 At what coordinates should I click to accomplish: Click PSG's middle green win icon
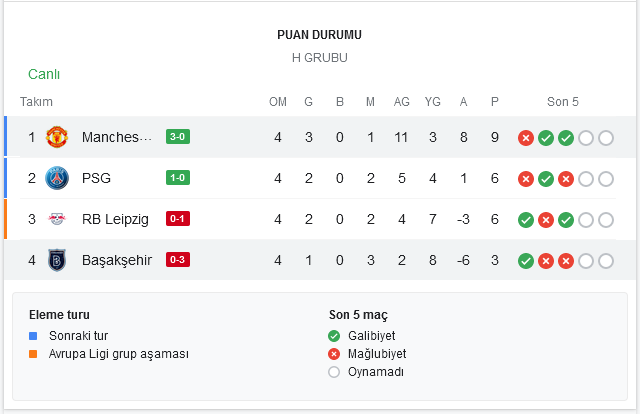(546, 179)
